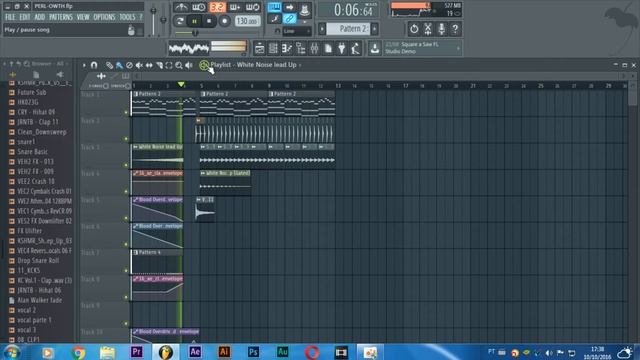Click the time display 0:06:64

(353, 10)
